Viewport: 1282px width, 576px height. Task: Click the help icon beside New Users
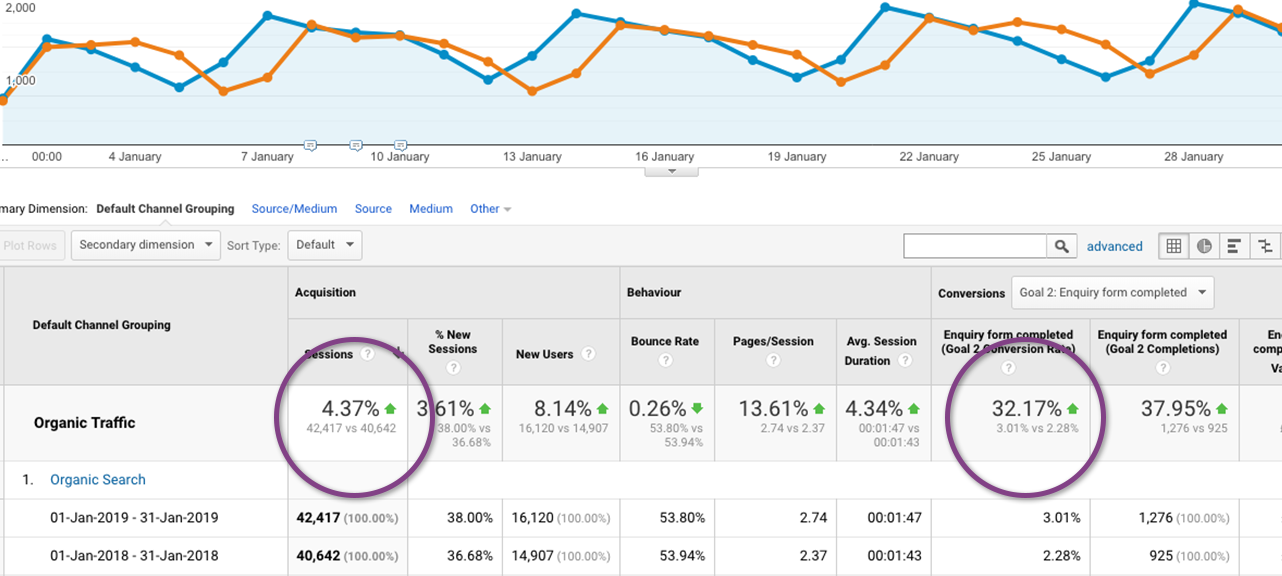pyautogui.click(x=588, y=354)
